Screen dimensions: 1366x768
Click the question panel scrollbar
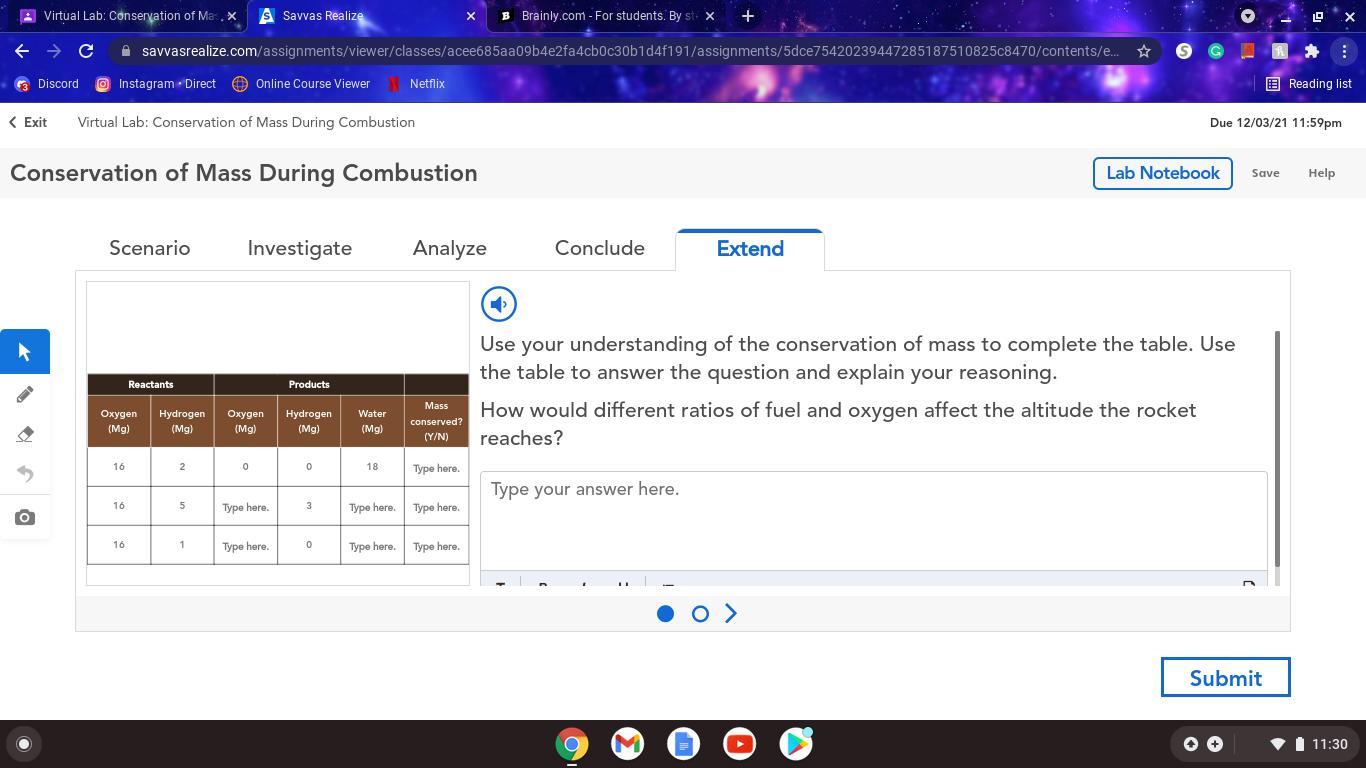[x=1277, y=450]
